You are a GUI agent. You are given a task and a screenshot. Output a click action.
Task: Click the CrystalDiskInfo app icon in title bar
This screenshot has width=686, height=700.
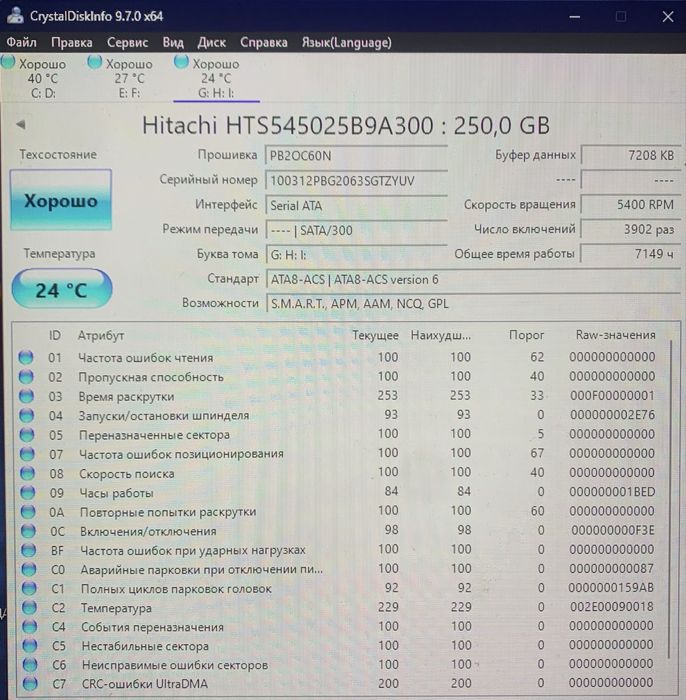click(x=15, y=14)
